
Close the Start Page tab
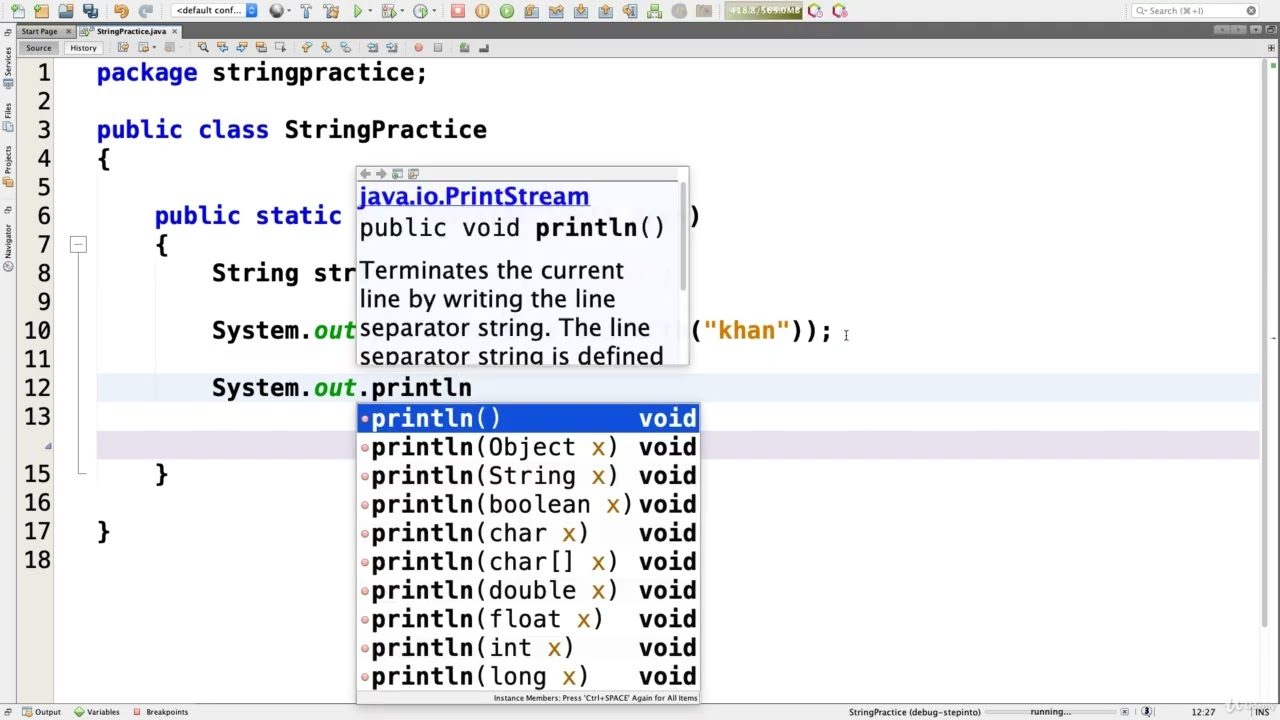coord(68,31)
